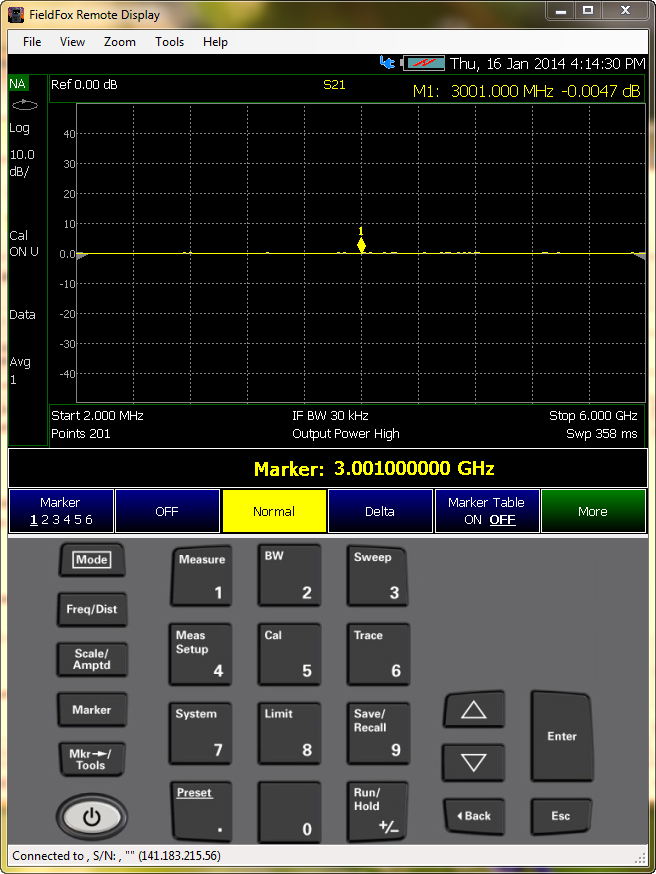Click the Trace 6 key
This screenshot has height=874, width=656.
378,654
